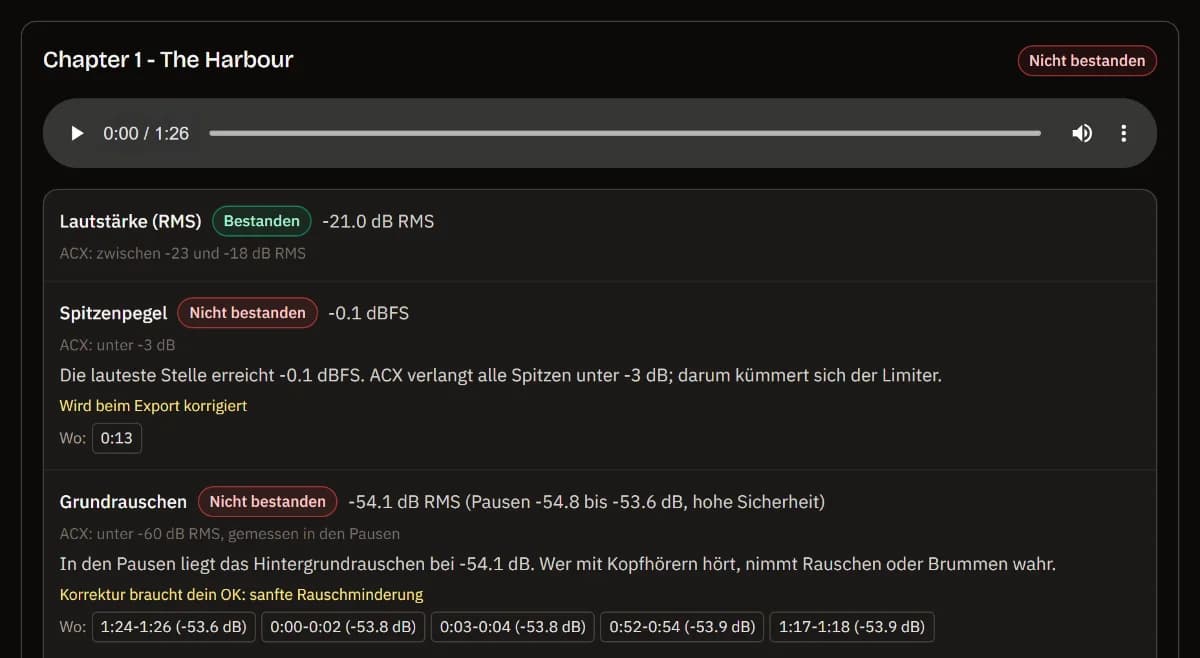The image size is (1200, 658).
Task: Click the 'Spitzenpegel' heading
Action: tap(114, 313)
